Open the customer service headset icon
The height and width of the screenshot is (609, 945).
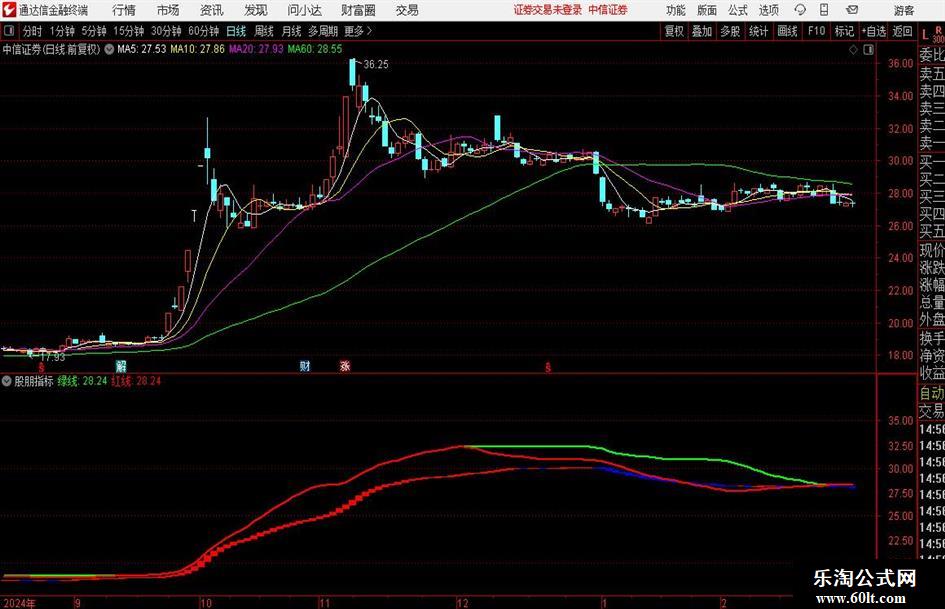[800, 10]
